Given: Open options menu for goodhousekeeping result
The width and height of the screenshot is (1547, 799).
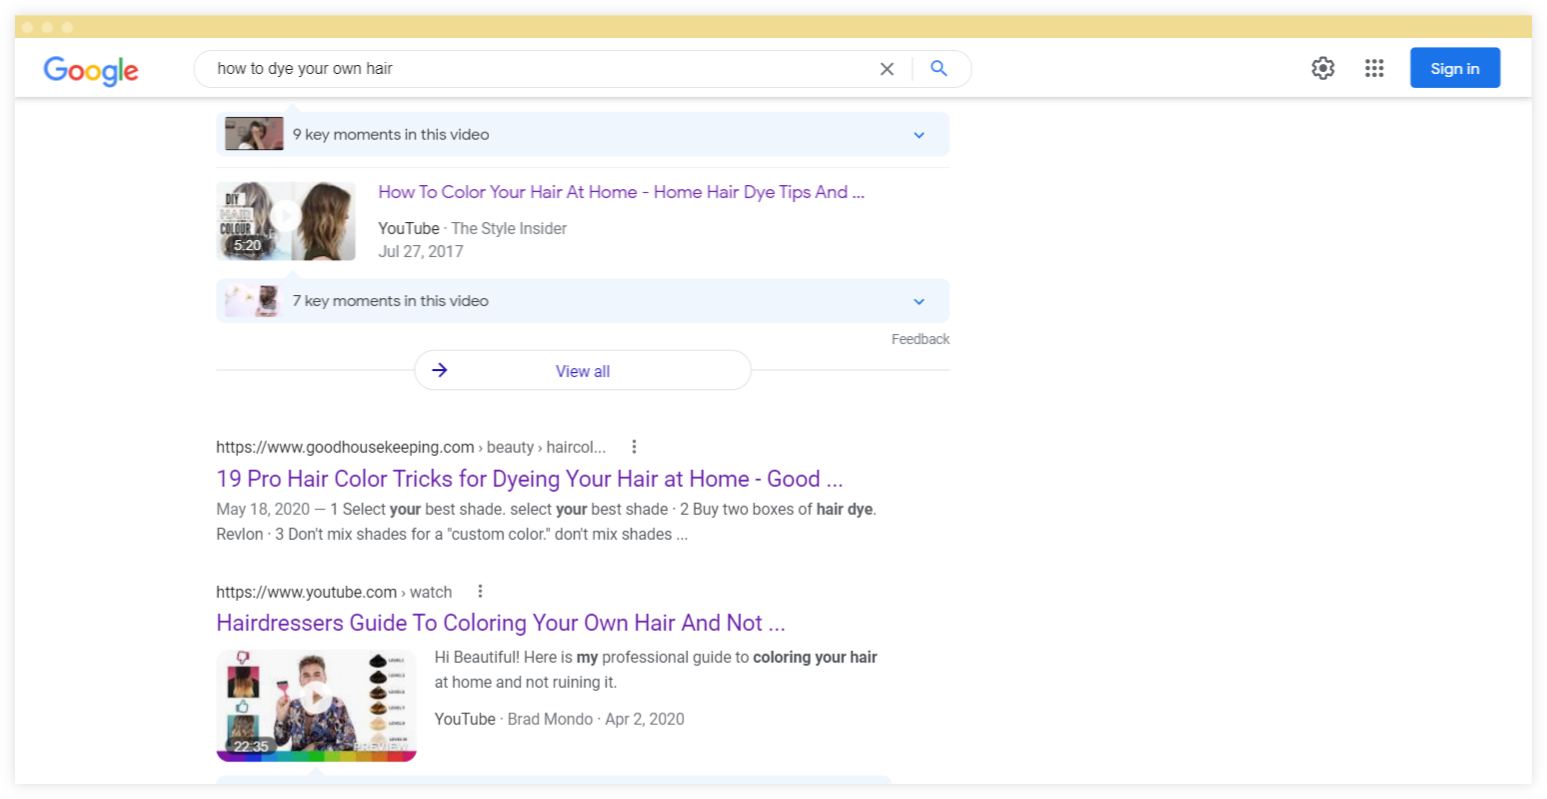Looking at the screenshot, I should point(634,447).
